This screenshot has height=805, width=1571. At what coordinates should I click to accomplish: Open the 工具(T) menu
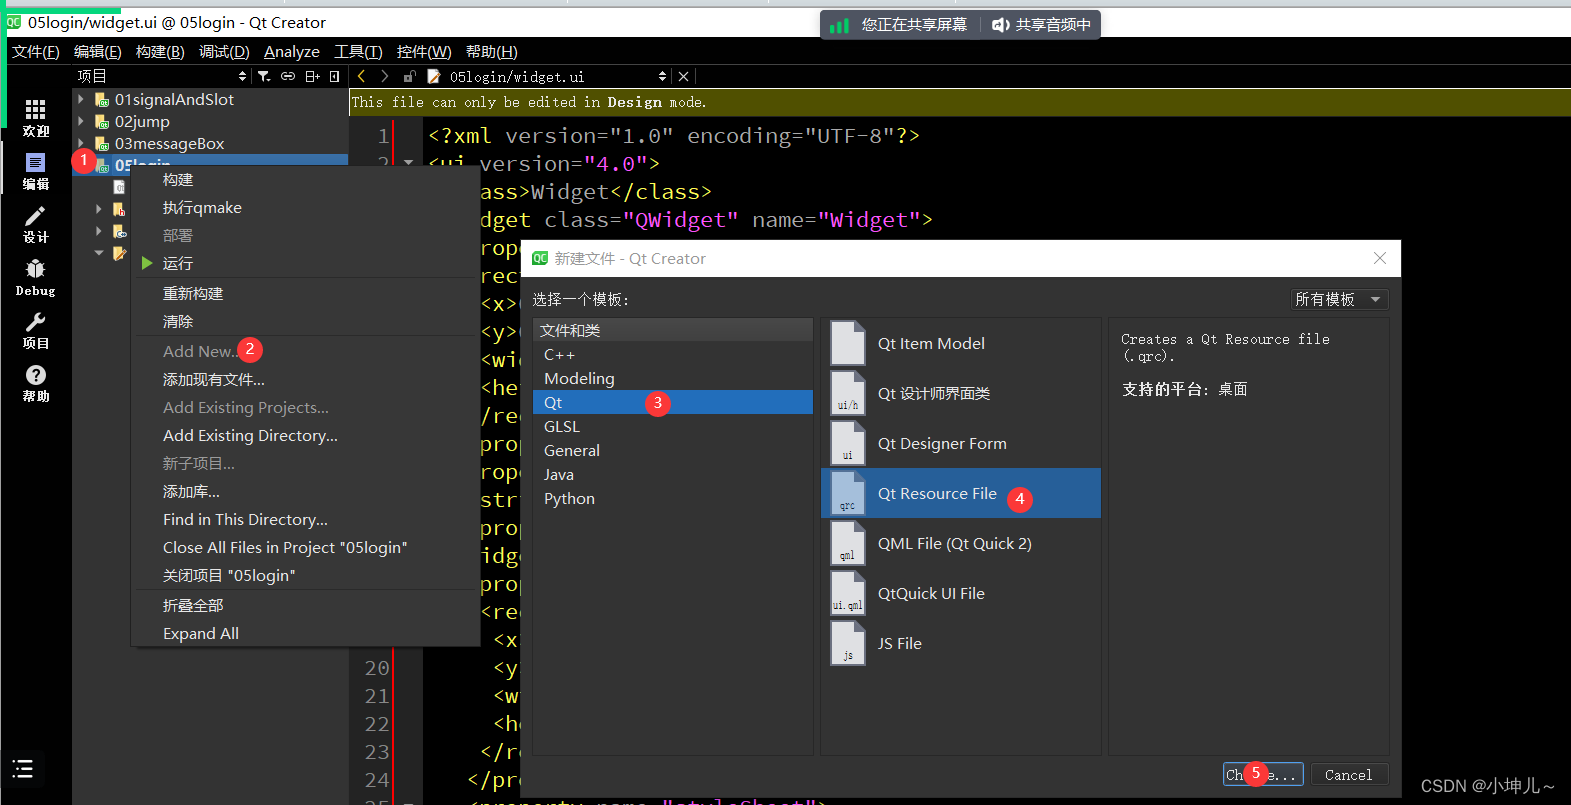click(x=358, y=51)
